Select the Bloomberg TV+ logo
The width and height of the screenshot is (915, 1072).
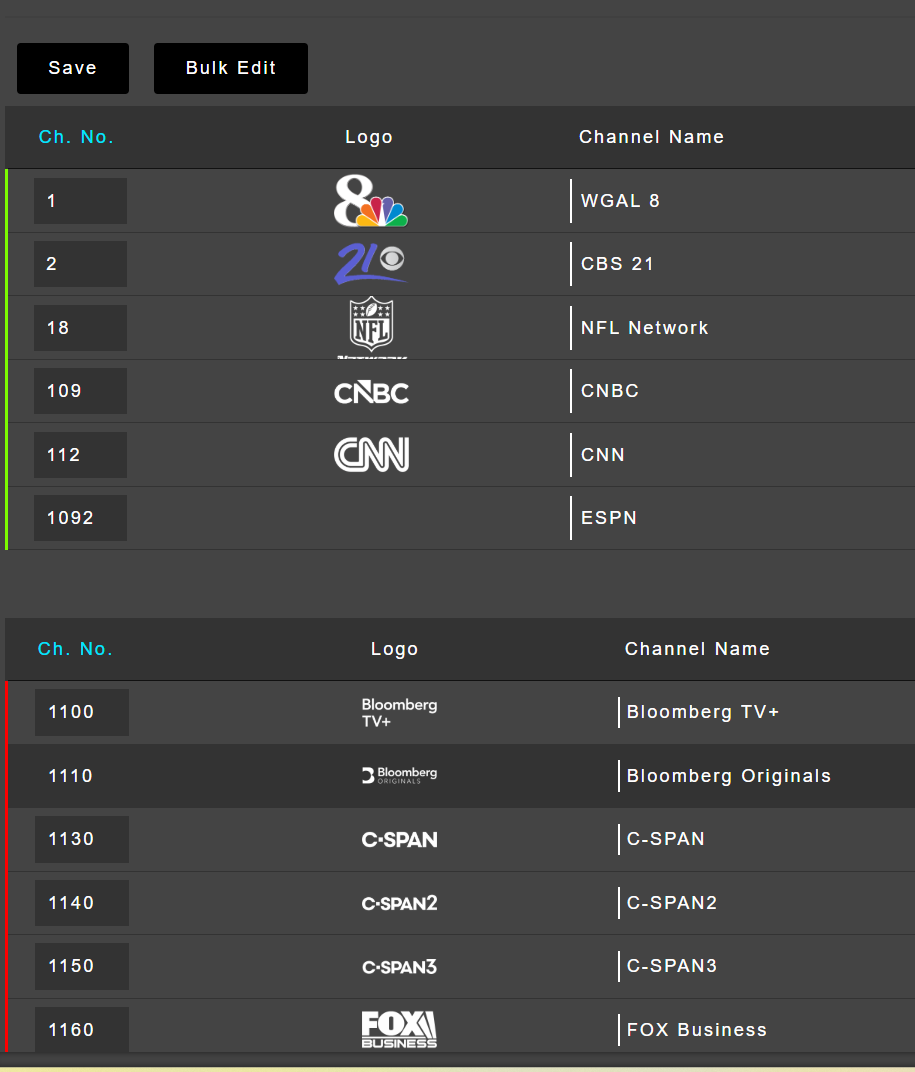(399, 713)
